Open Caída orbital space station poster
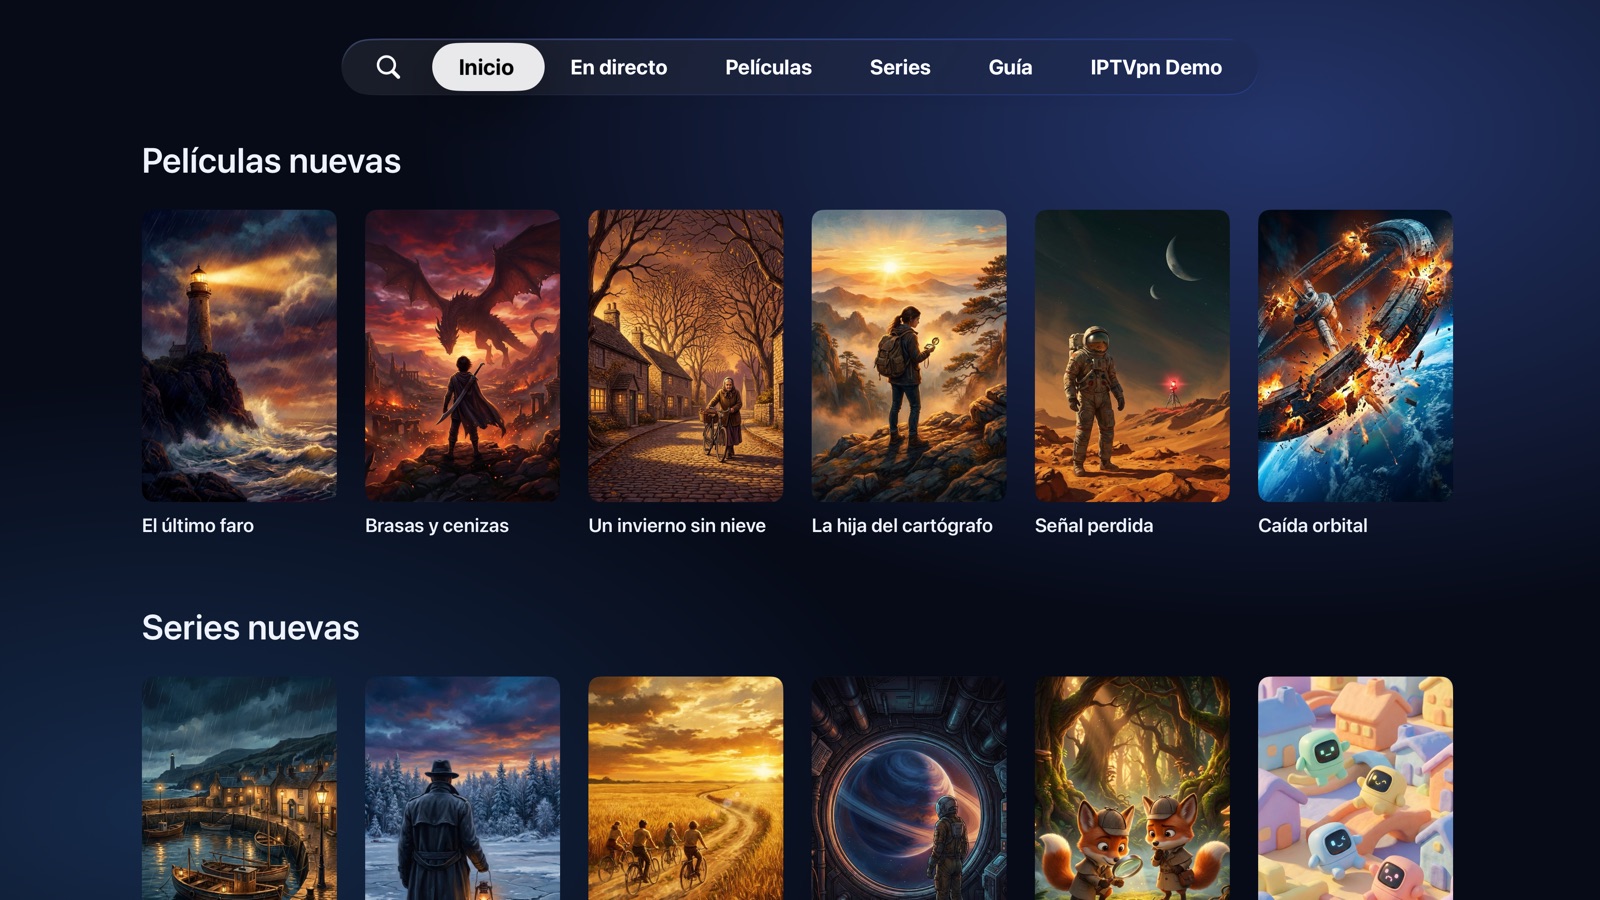 [1355, 356]
